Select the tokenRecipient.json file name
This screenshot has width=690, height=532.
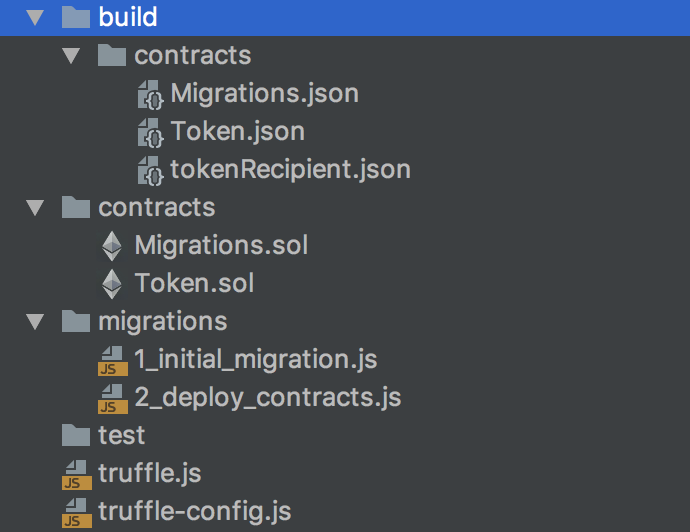(x=290, y=170)
